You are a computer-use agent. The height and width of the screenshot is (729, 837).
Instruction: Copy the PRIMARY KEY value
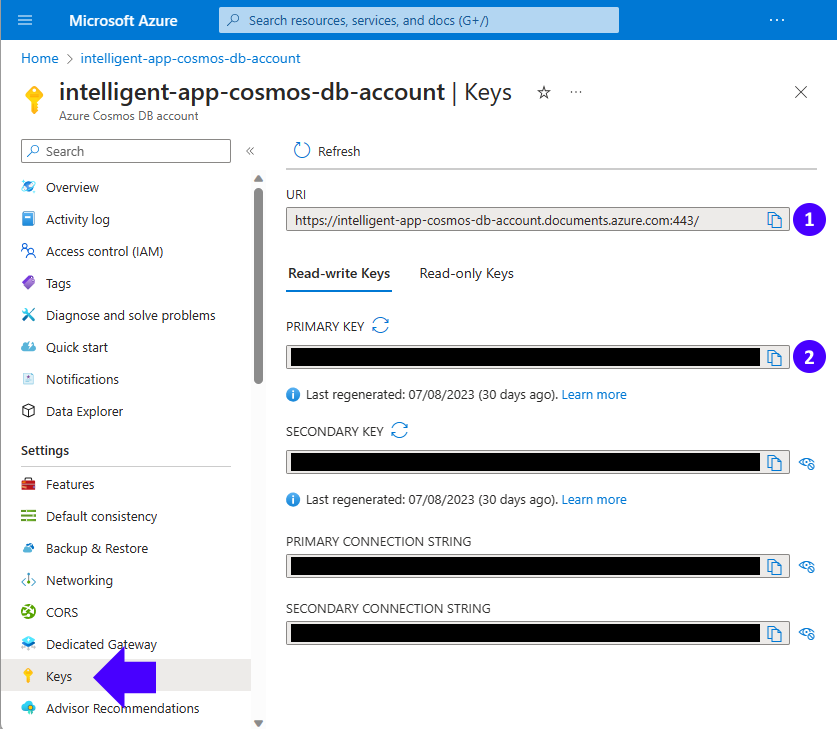774,357
